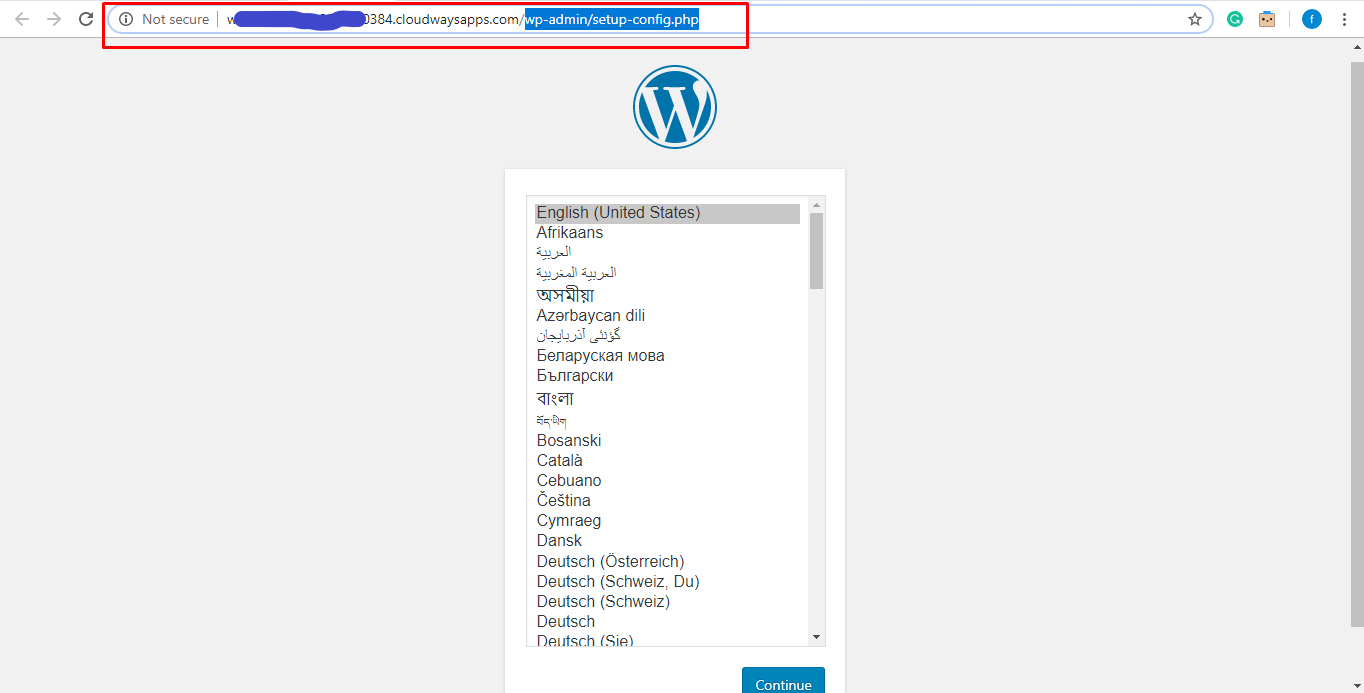Image resolution: width=1364 pixels, height=693 pixels.
Task: Click Continue to proceed with setup
Action: tap(783, 681)
